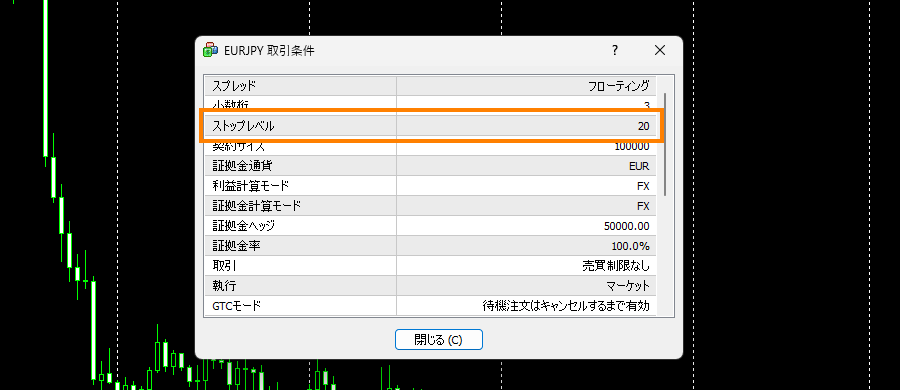The width and height of the screenshot is (900, 390).
Task: Click the 100.0% margin rate value
Action: 631,246
